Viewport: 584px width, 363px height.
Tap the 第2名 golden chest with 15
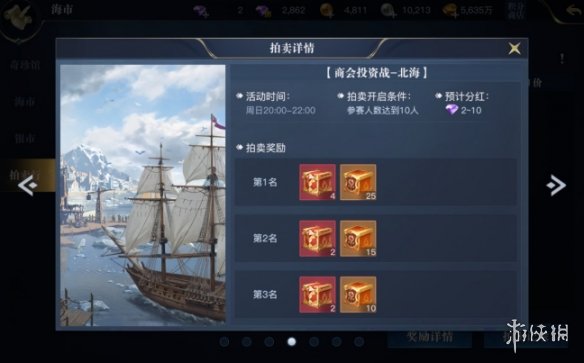(x=358, y=238)
